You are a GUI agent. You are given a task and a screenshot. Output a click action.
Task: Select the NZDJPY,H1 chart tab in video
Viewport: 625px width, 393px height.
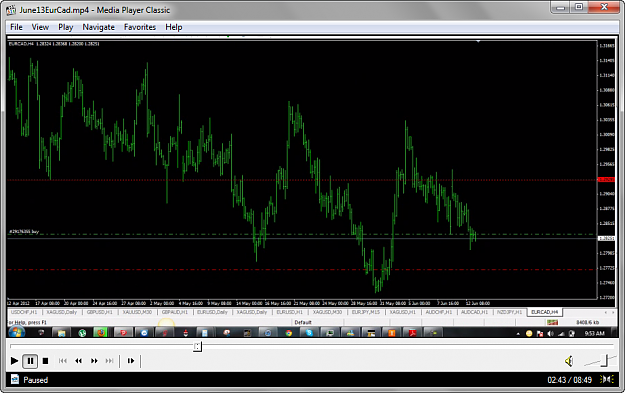[x=509, y=312]
